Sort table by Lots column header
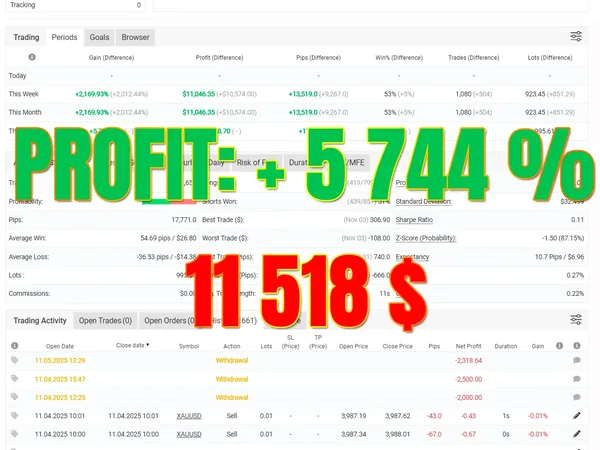Image resolution: width=600 pixels, height=450 pixels. coord(266,346)
